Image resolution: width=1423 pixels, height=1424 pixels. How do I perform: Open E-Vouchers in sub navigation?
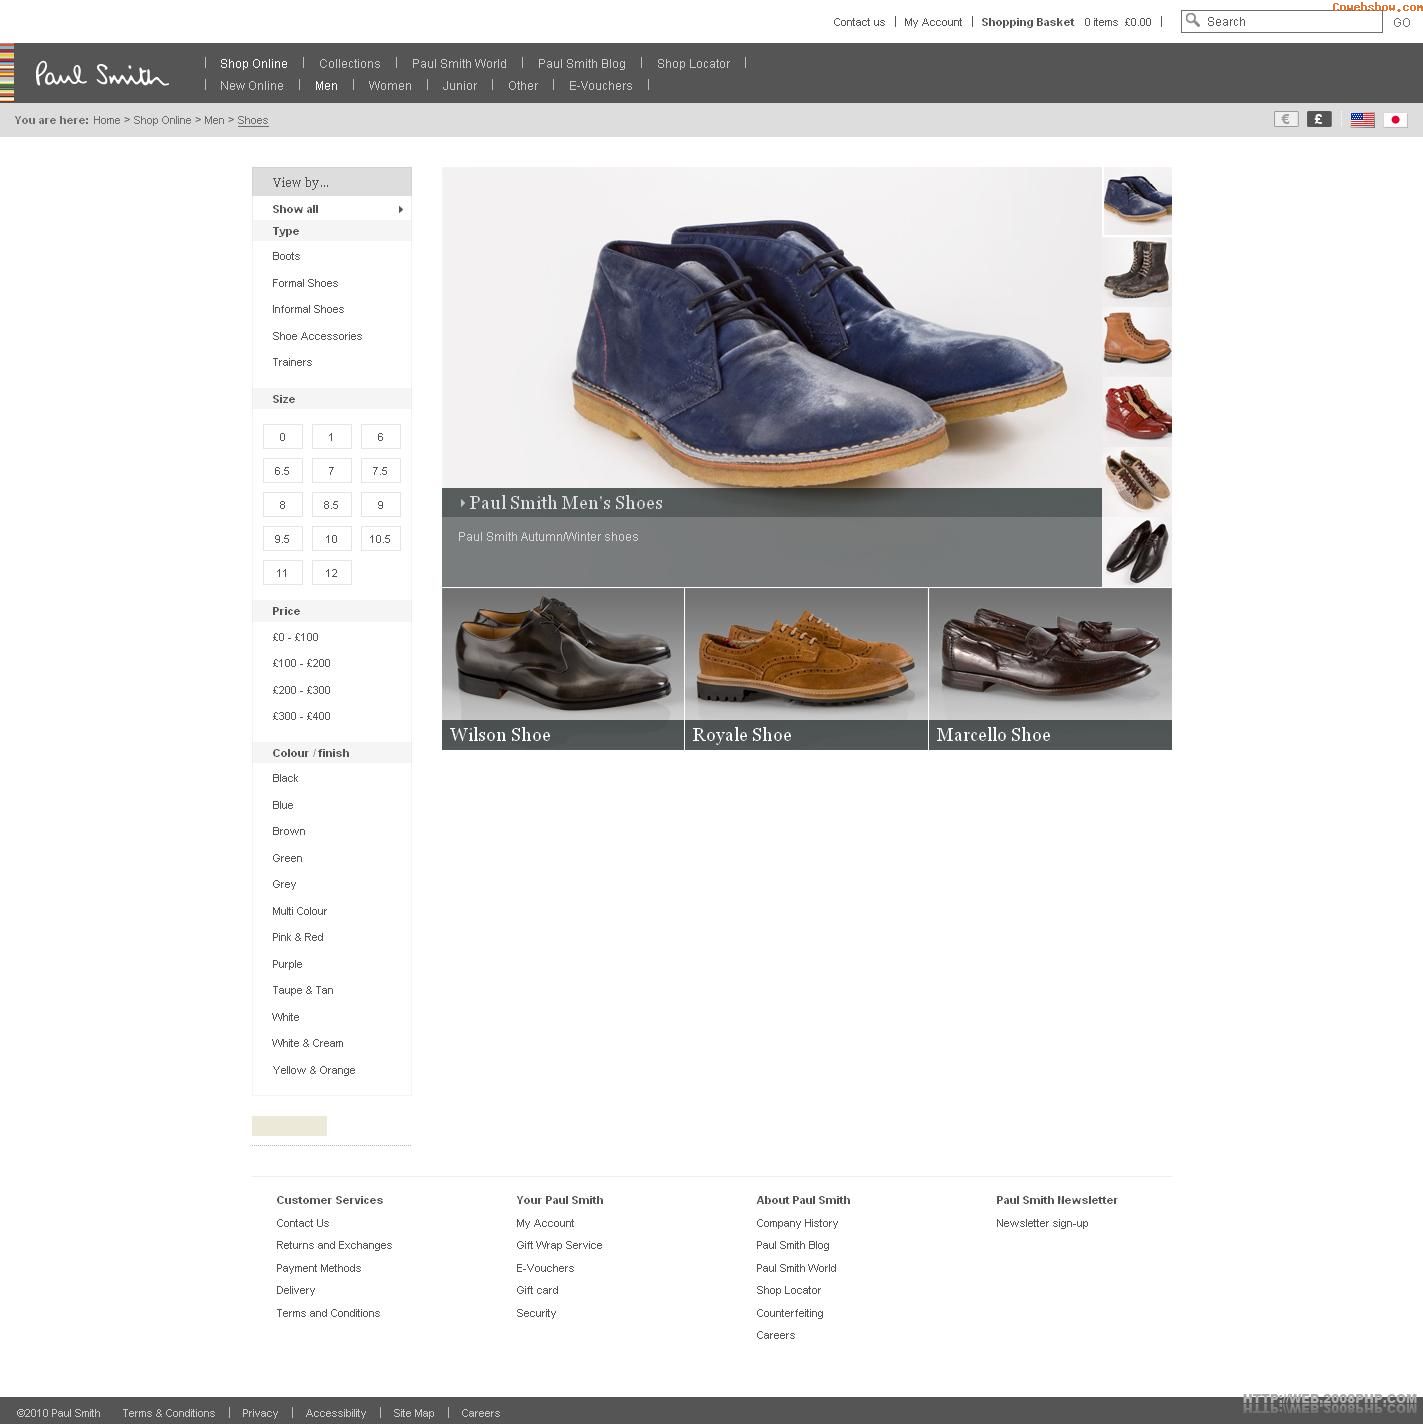tap(601, 85)
